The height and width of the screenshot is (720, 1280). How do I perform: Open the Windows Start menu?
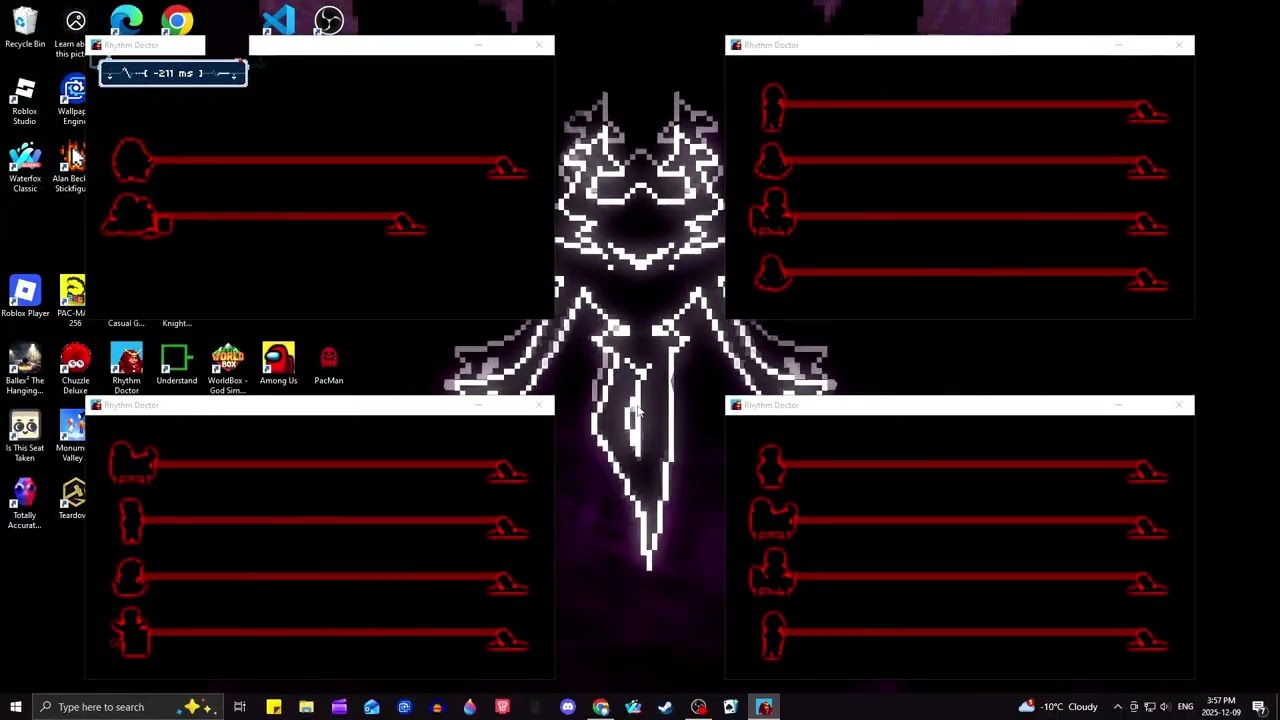click(x=15, y=707)
